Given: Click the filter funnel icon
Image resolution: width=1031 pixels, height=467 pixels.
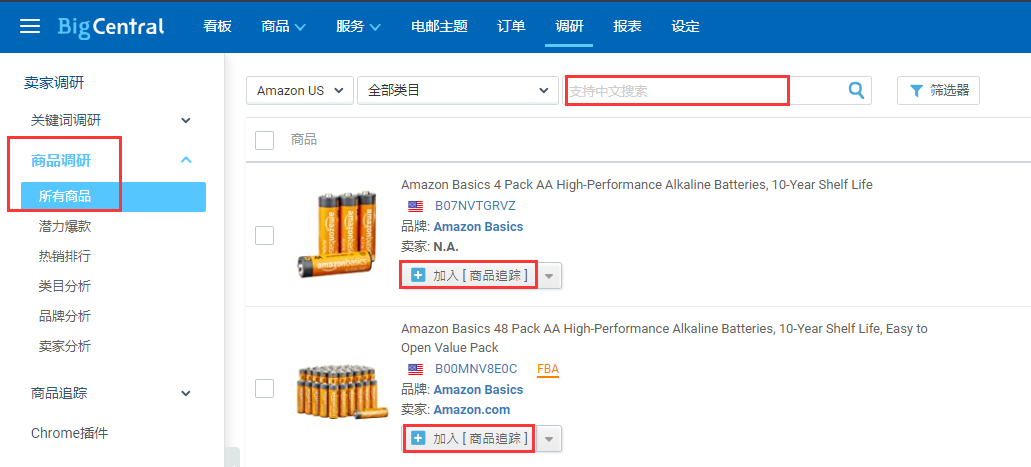Looking at the screenshot, I should (916, 91).
